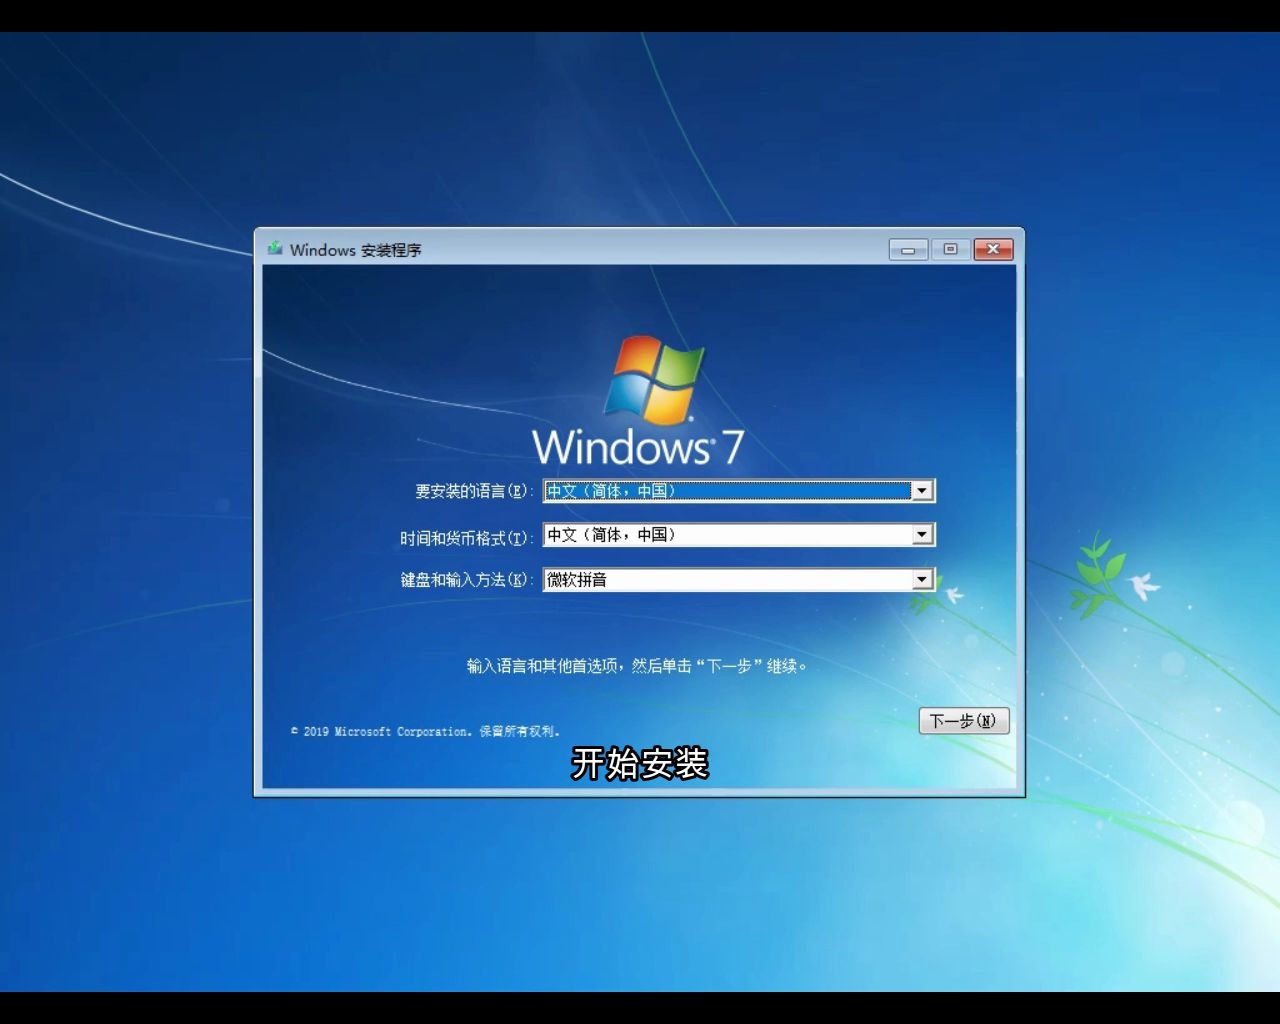Click the Microsoft Corporation copyright text
This screenshot has height=1024, width=1280.
click(426, 732)
